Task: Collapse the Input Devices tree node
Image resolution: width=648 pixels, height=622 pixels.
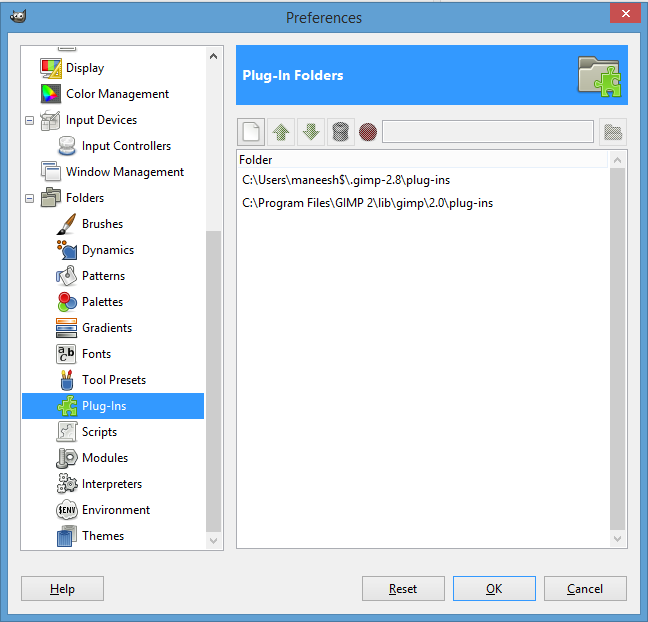Action: 29,120
